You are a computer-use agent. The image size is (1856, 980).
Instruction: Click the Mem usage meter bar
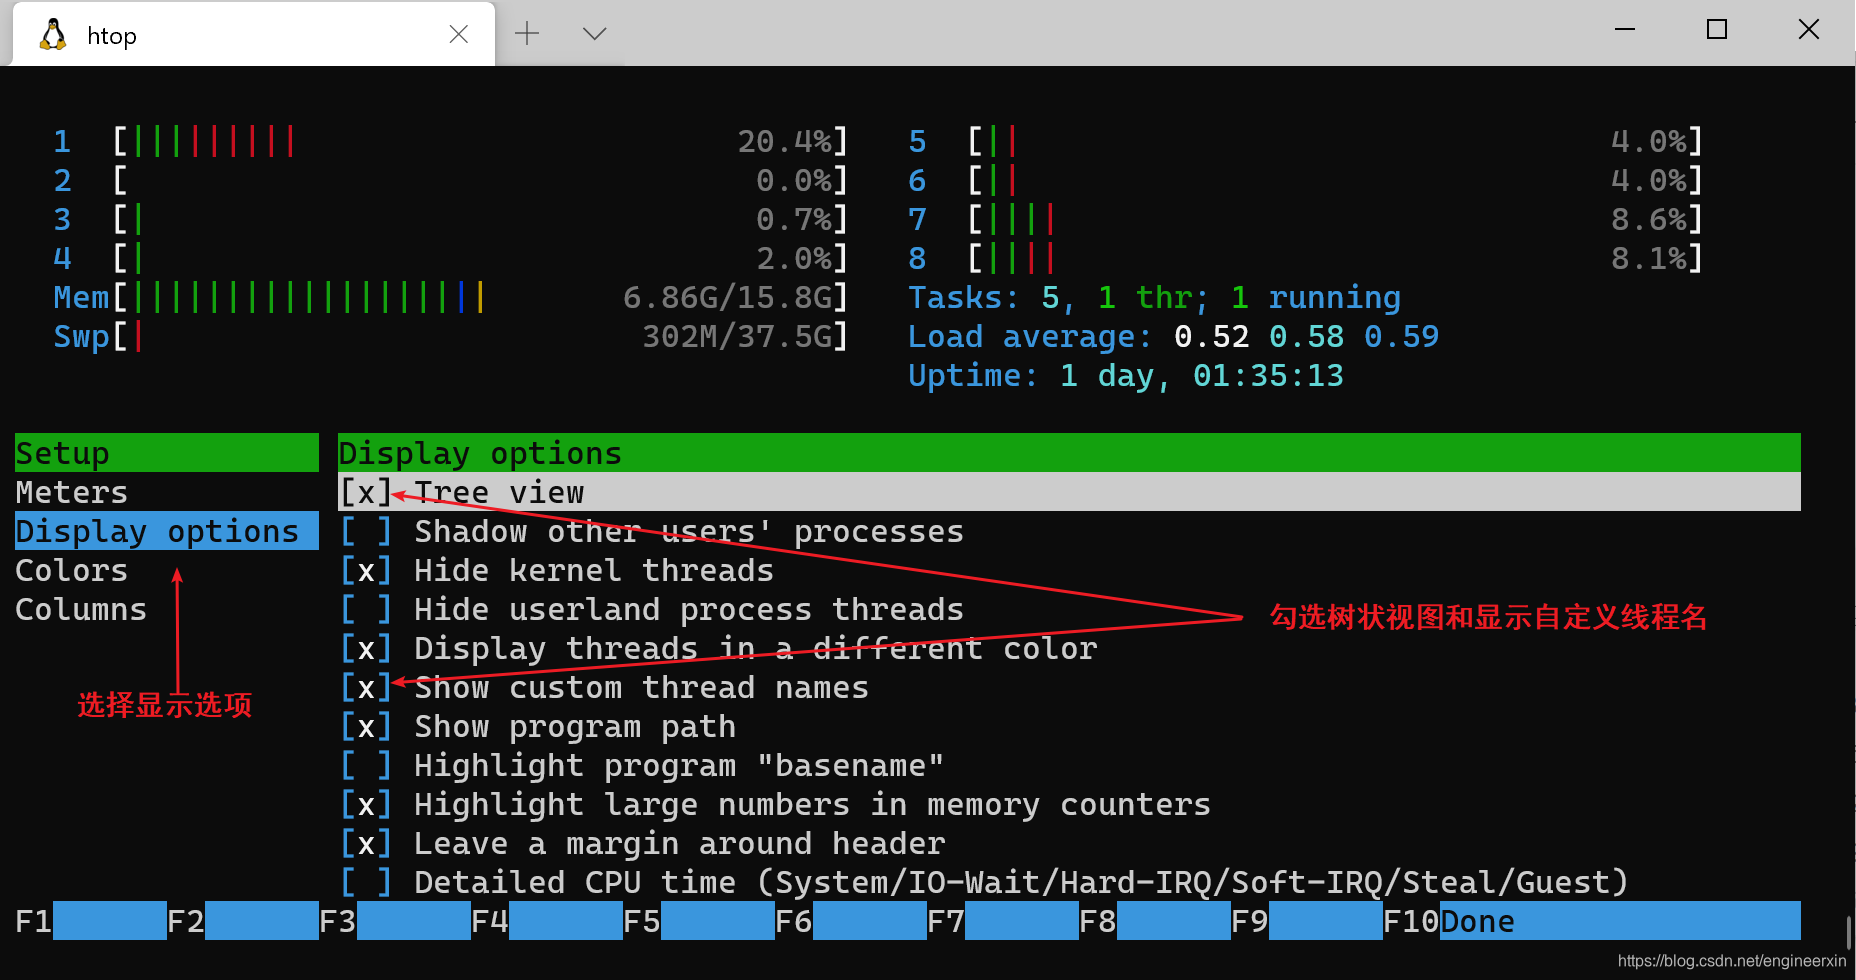click(x=450, y=297)
